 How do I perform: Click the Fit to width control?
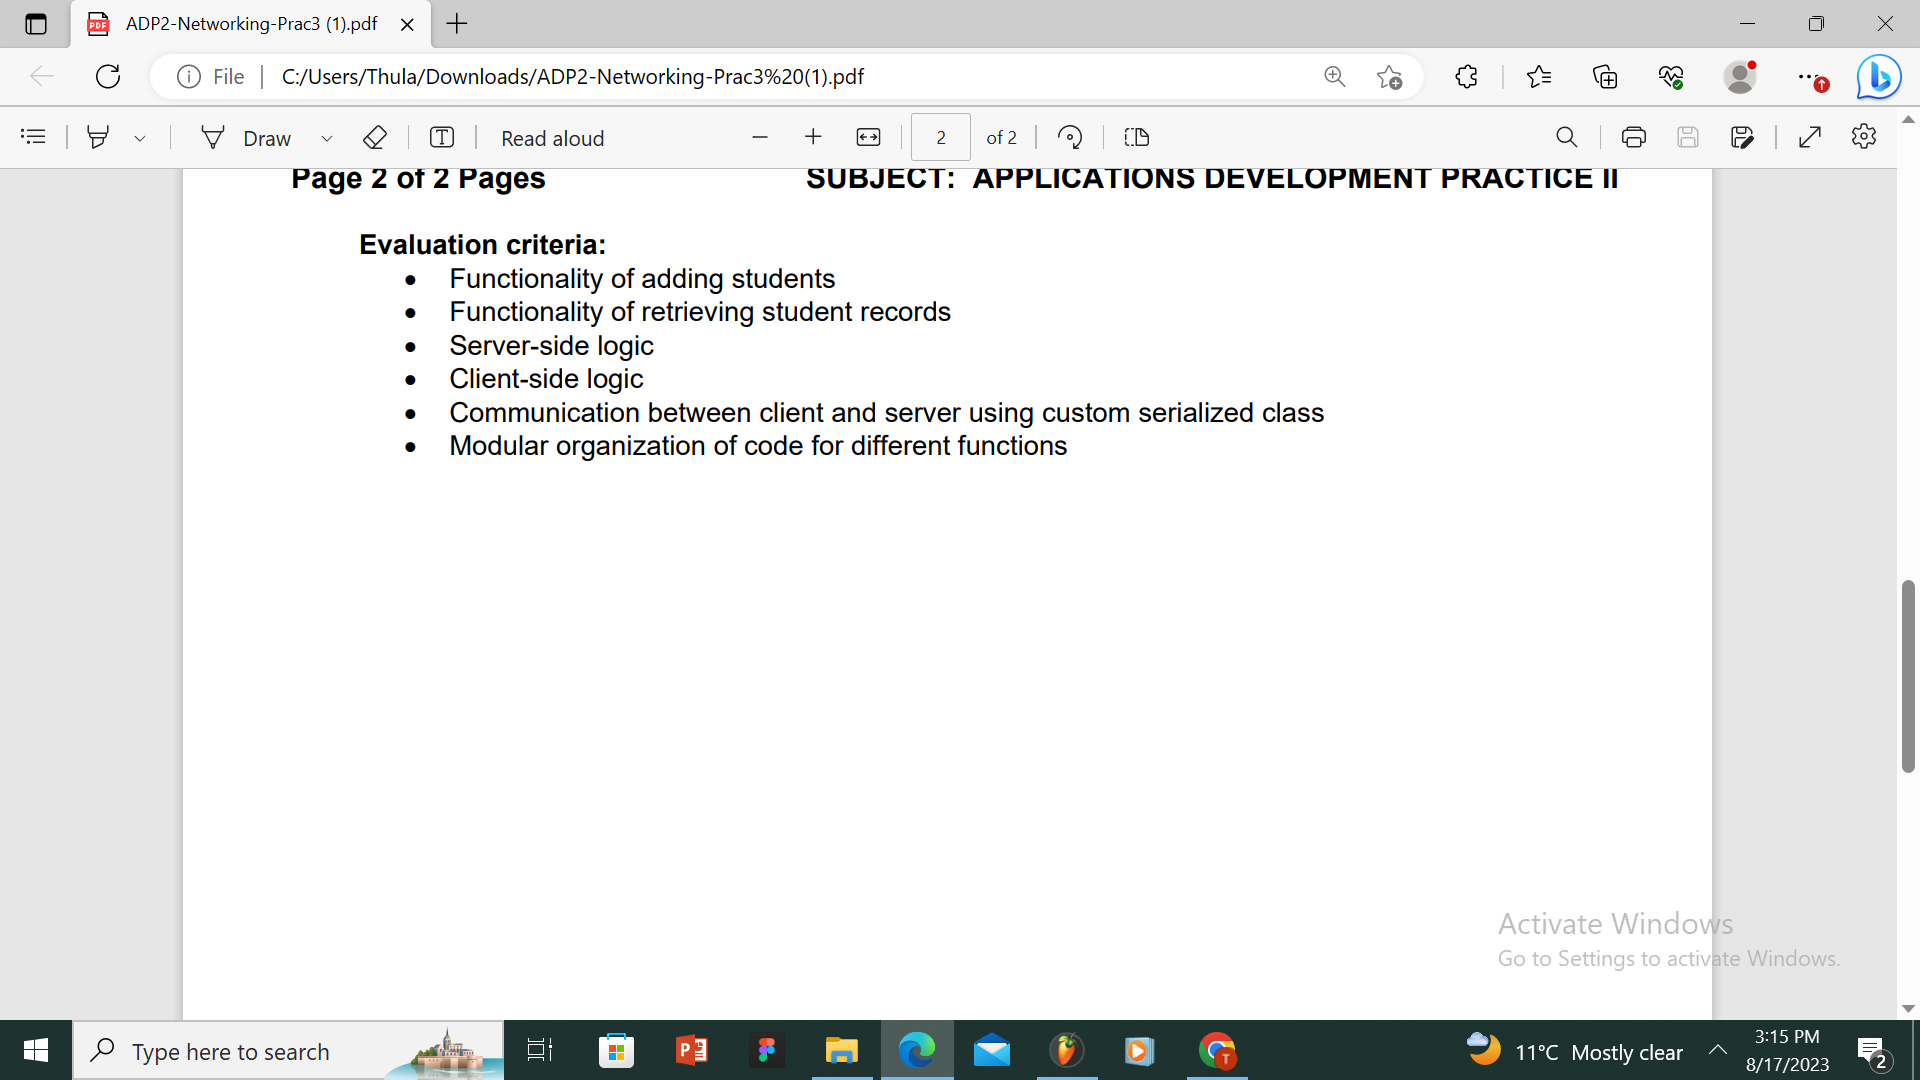pos(868,137)
